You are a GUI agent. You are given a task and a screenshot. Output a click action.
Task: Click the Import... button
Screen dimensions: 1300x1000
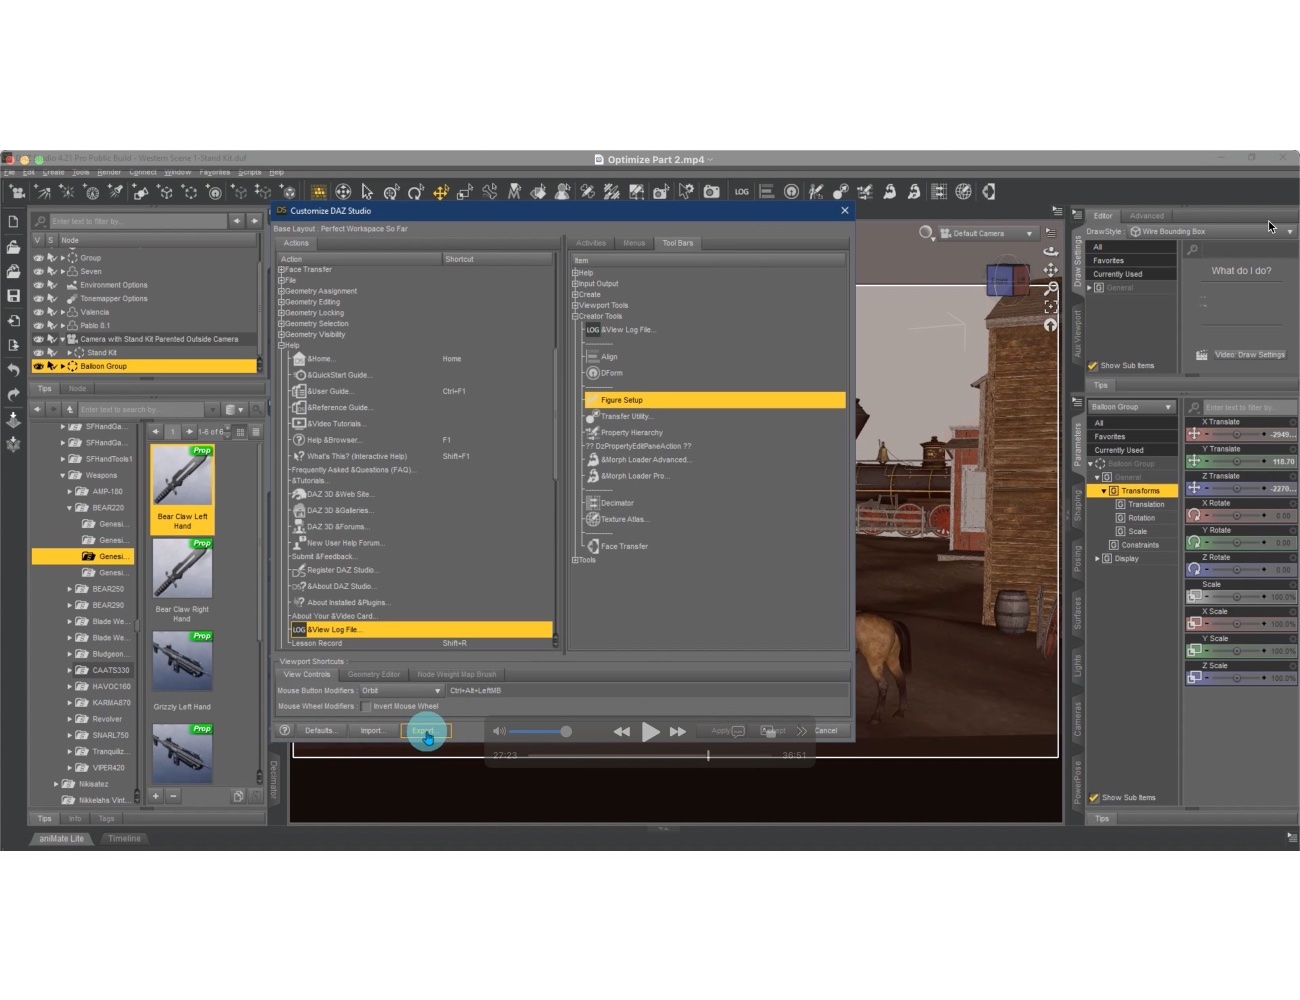372,731
